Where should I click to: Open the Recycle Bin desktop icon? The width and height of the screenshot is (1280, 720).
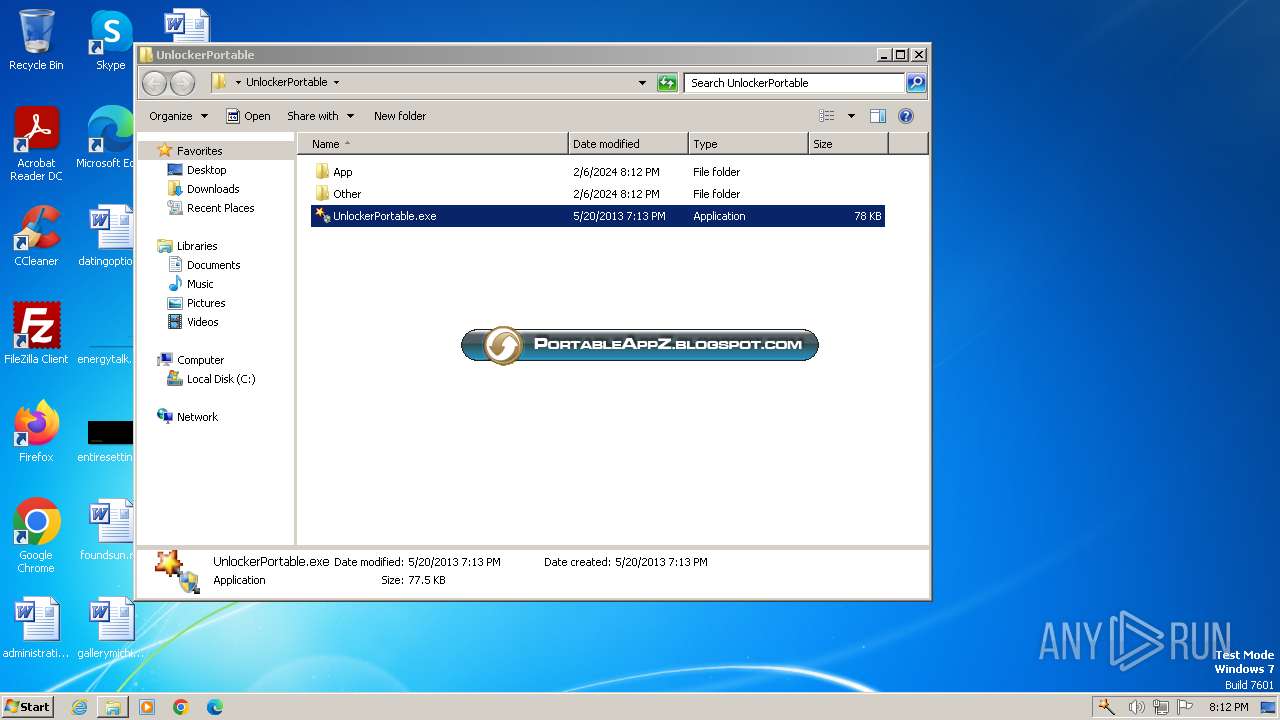click(36, 40)
